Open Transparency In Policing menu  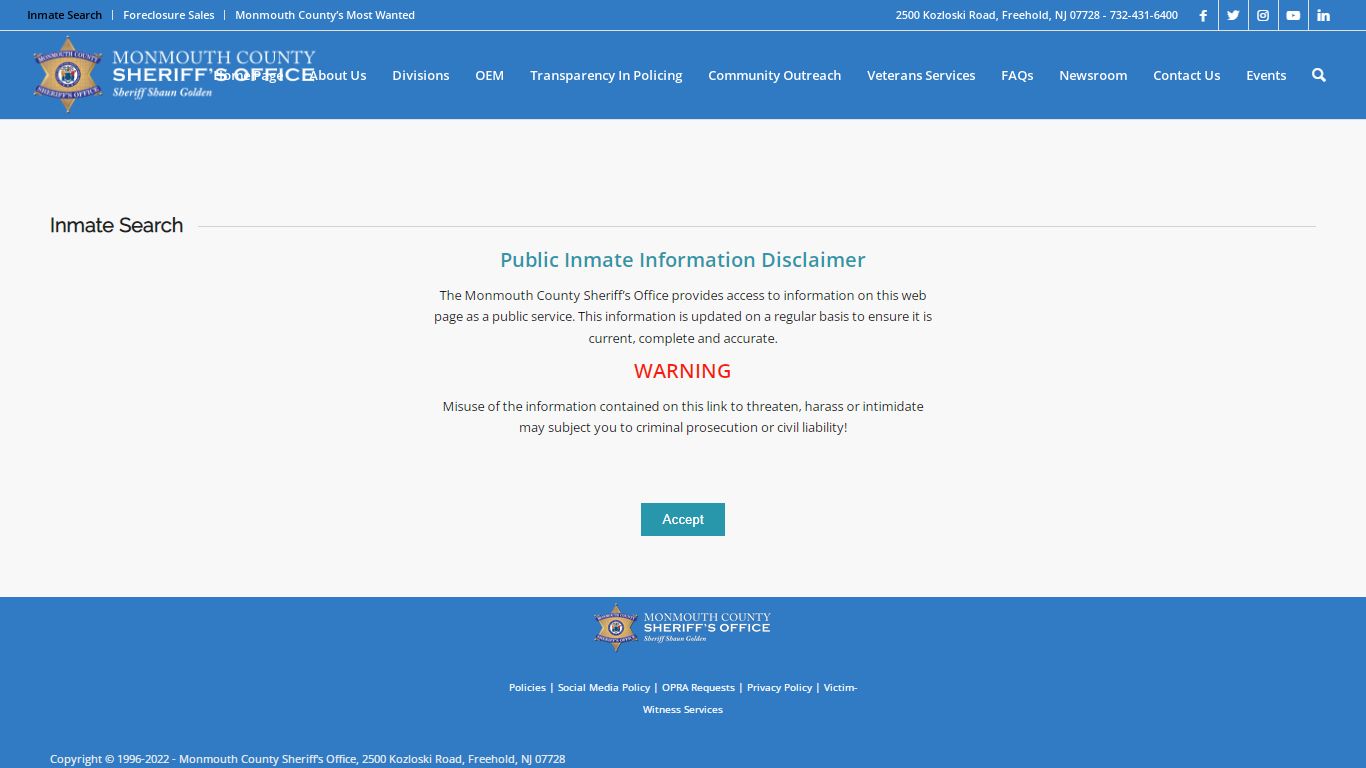coord(606,75)
